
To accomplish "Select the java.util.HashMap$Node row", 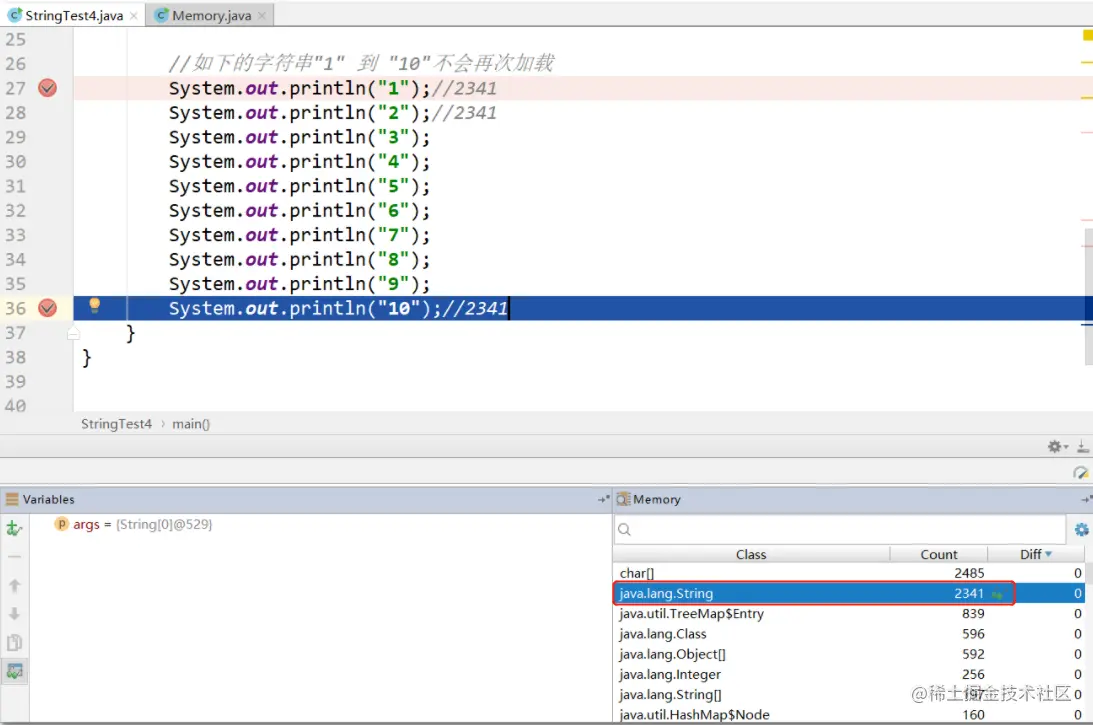I will coord(849,715).
